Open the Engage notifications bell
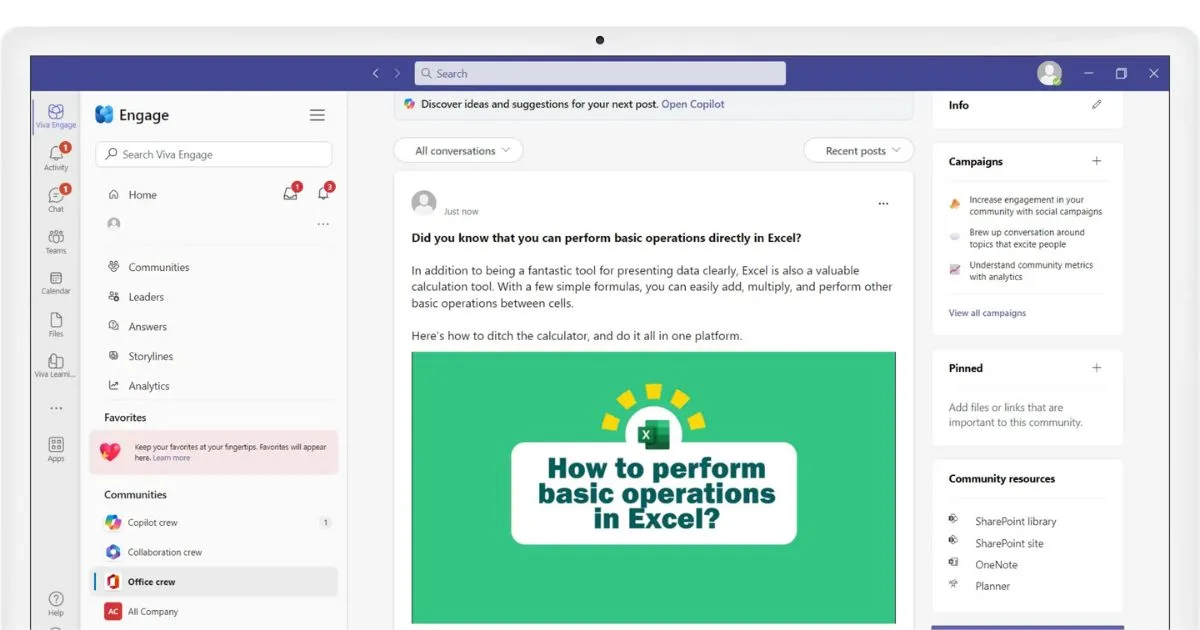Image resolution: width=1200 pixels, height=630 pixels. (324, 194)
